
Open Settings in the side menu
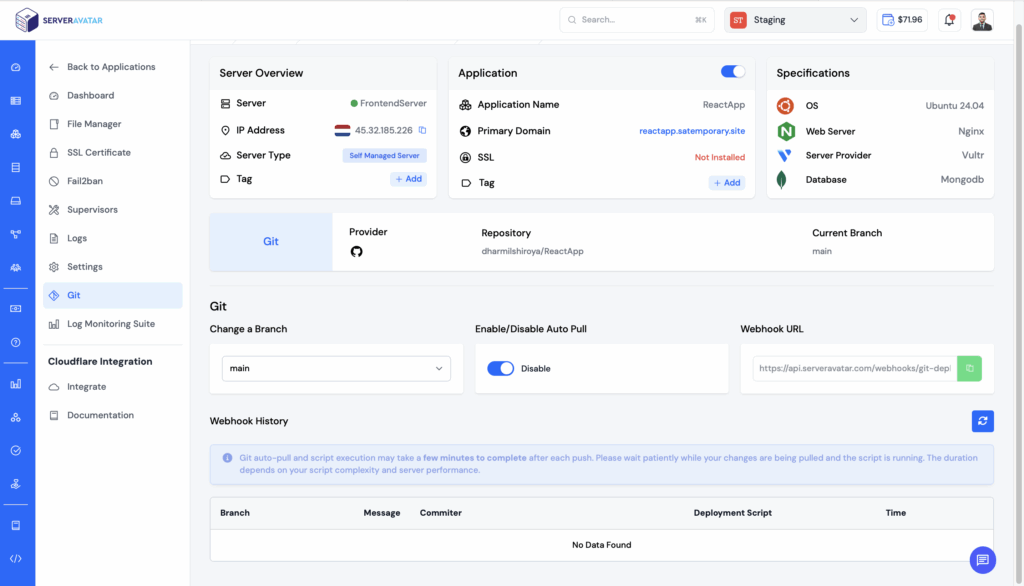click(112, 267)
